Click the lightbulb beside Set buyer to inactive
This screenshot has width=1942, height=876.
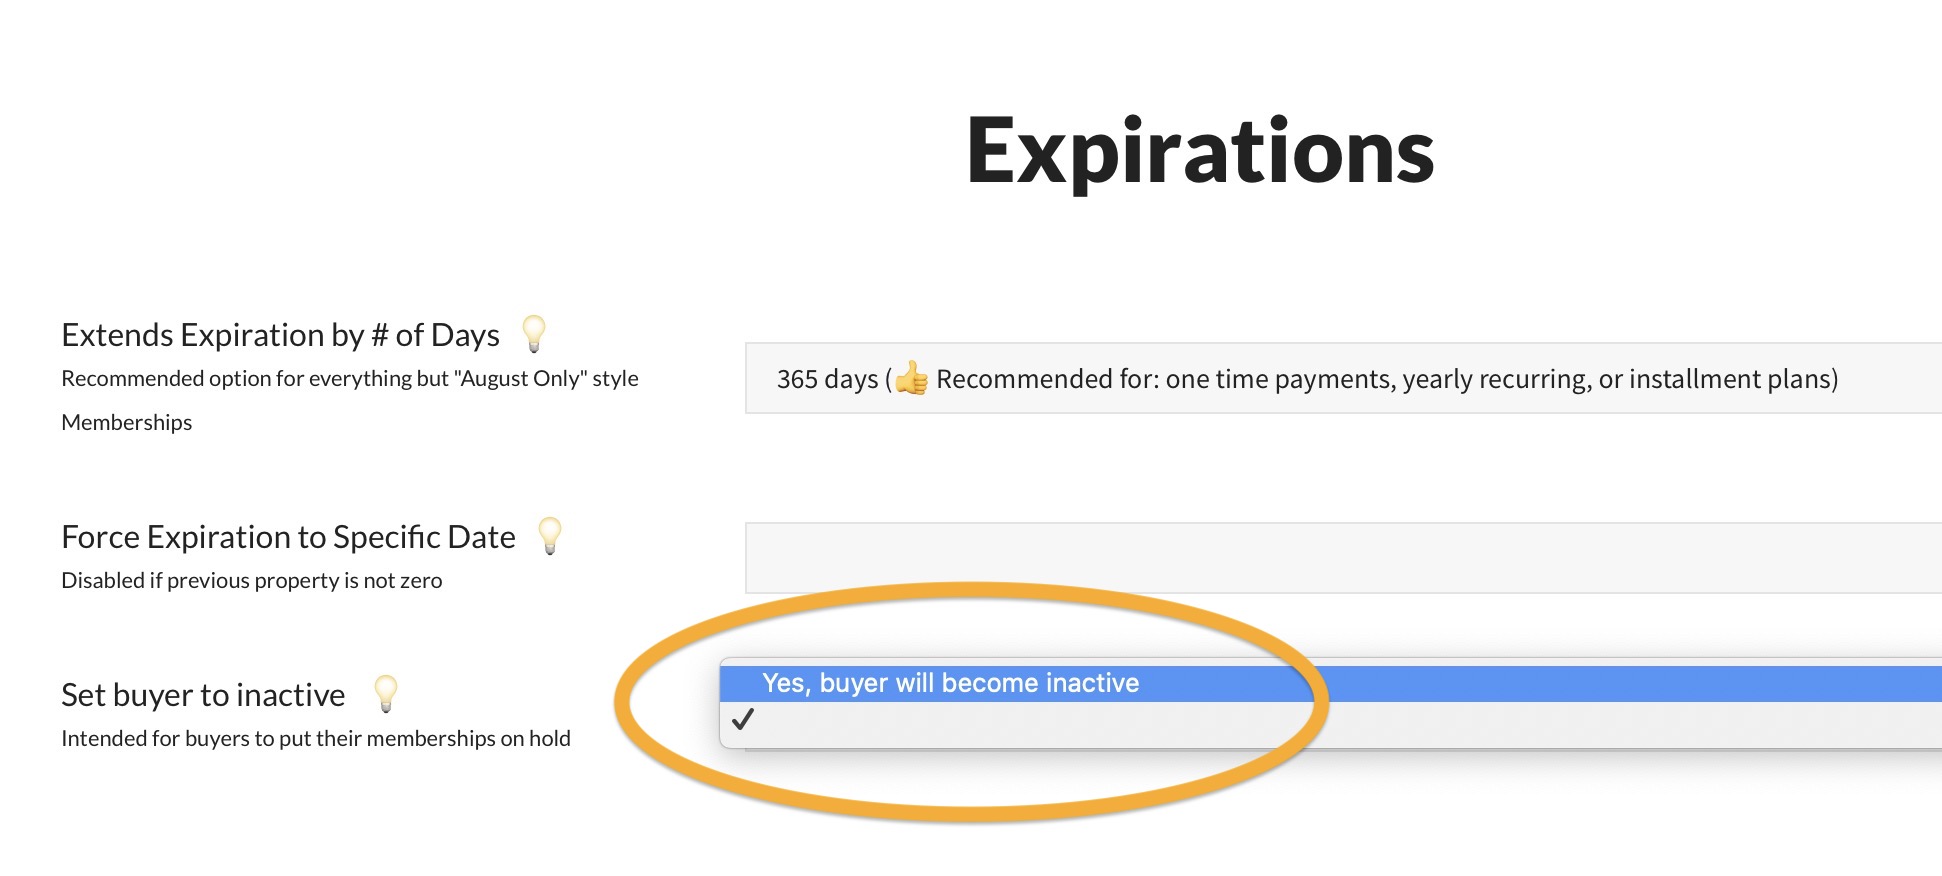[x=386, y=692]
